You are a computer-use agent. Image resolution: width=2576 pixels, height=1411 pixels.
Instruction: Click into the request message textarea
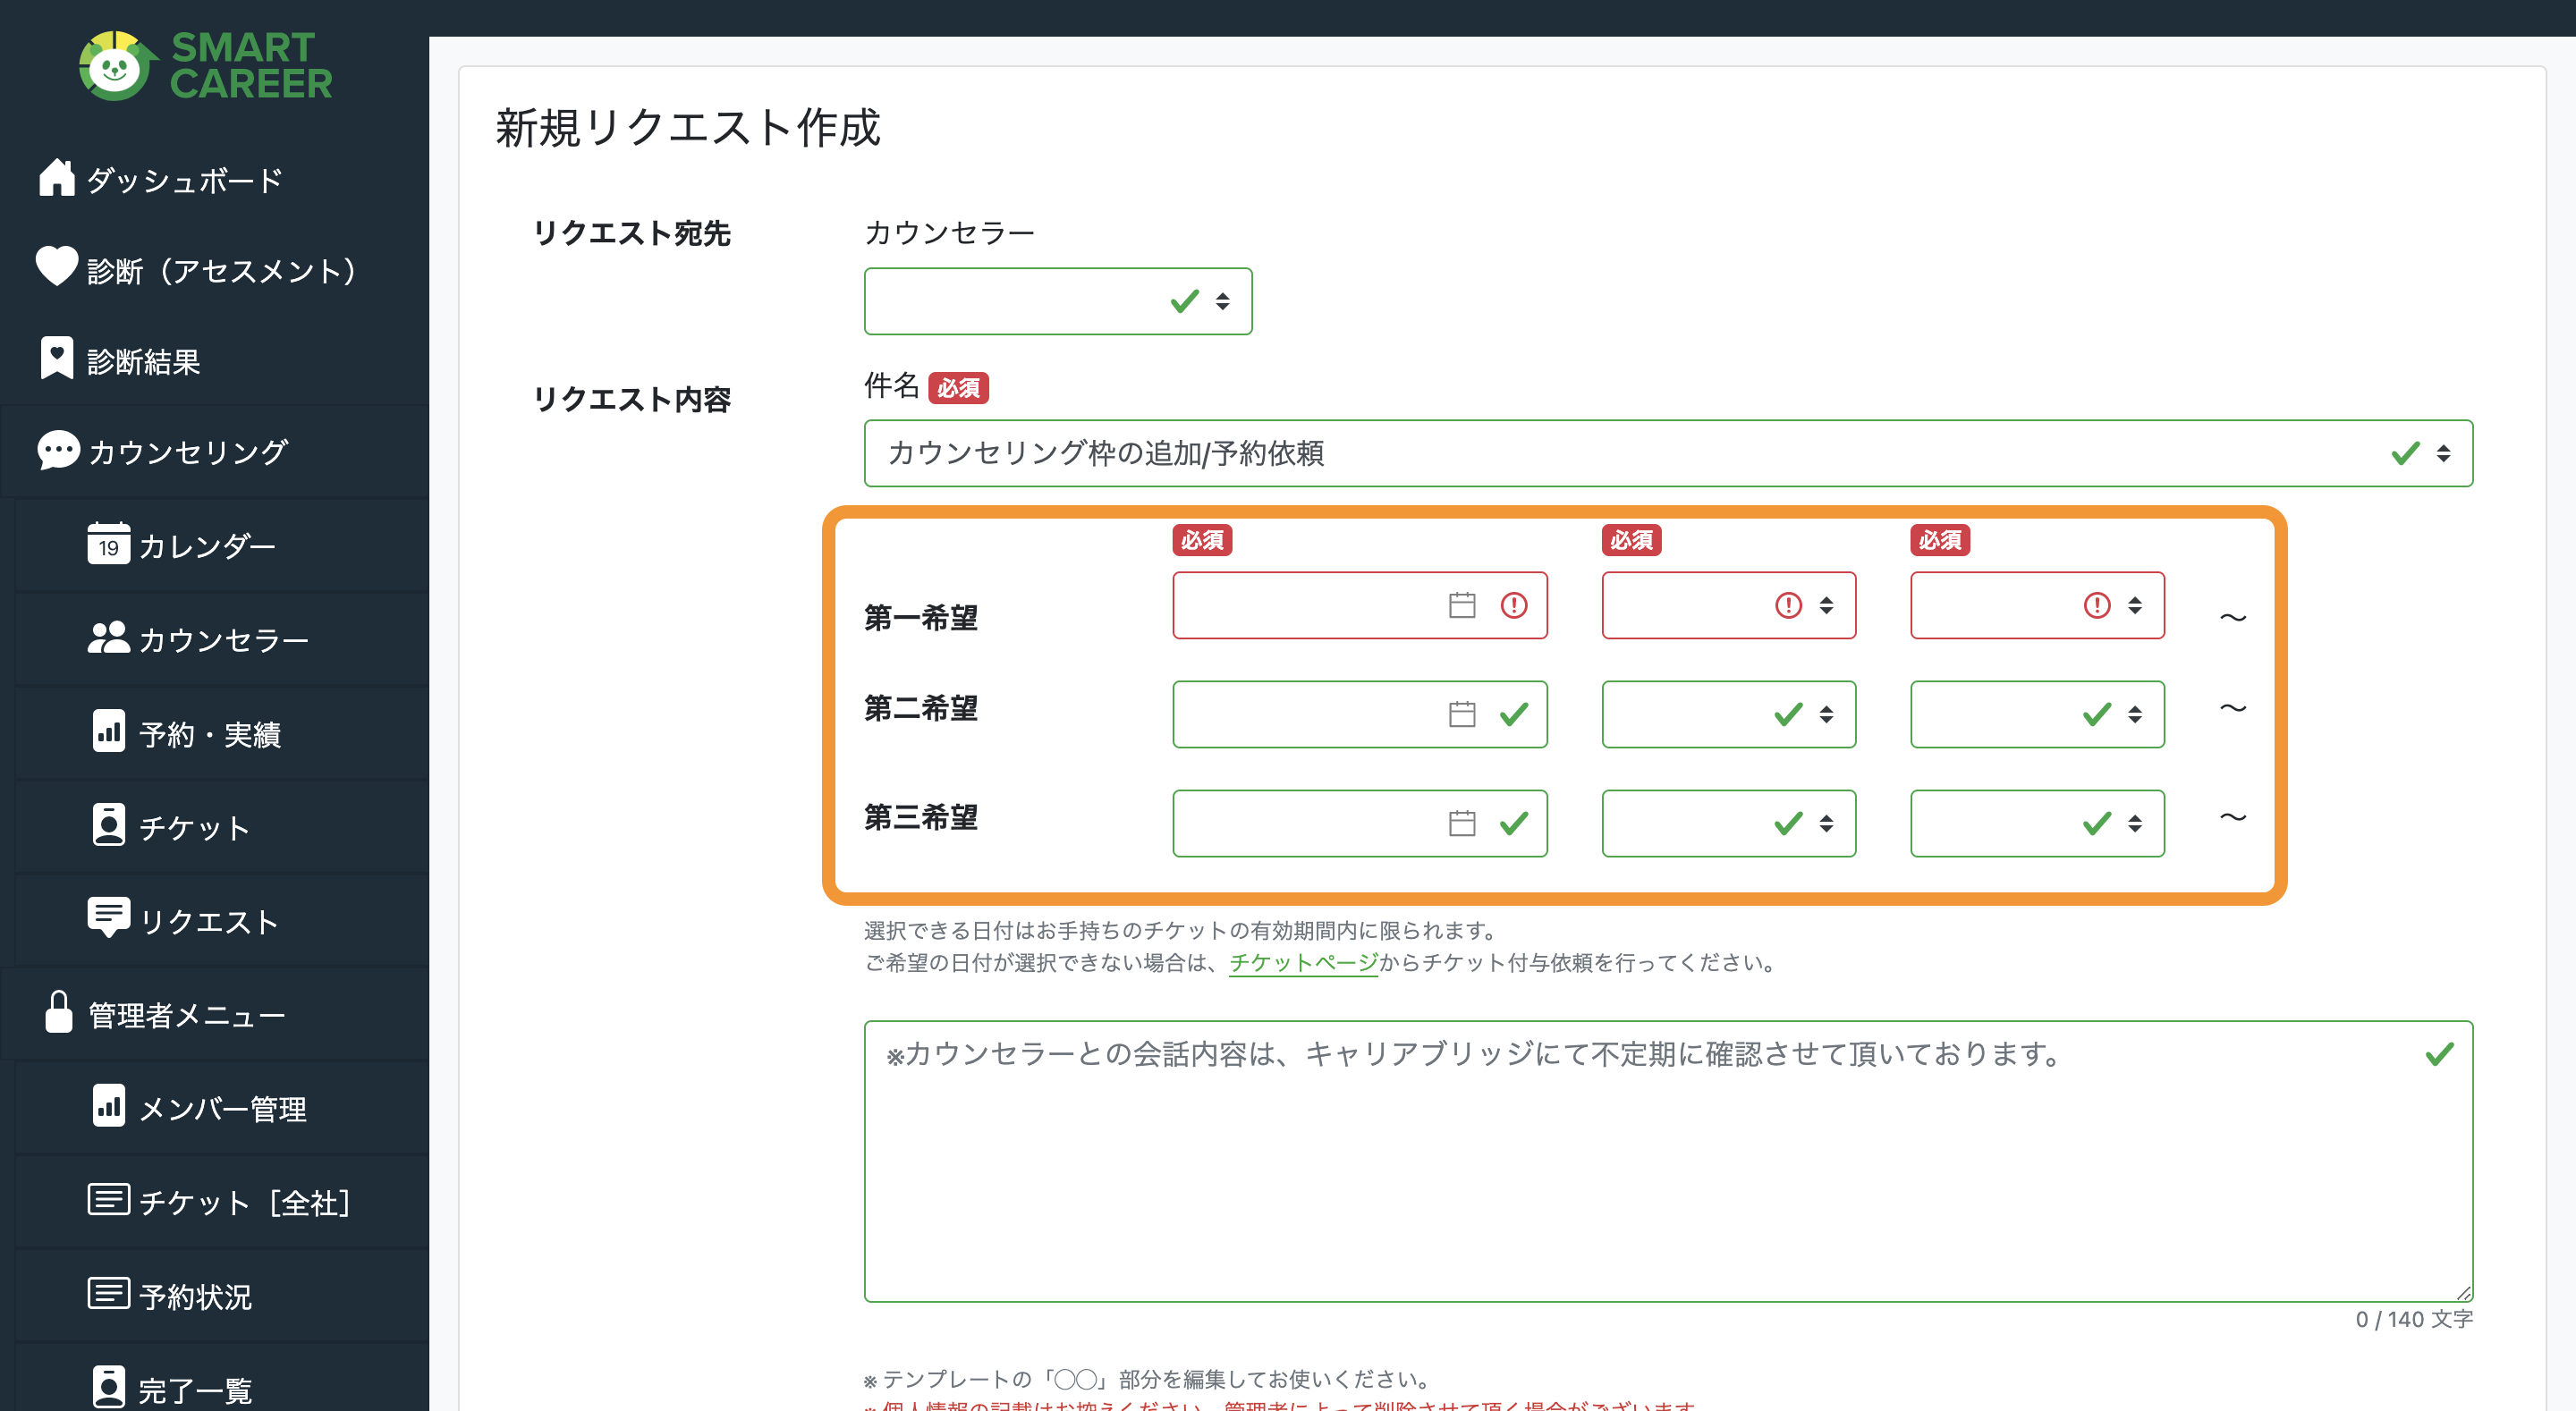1668,1161
